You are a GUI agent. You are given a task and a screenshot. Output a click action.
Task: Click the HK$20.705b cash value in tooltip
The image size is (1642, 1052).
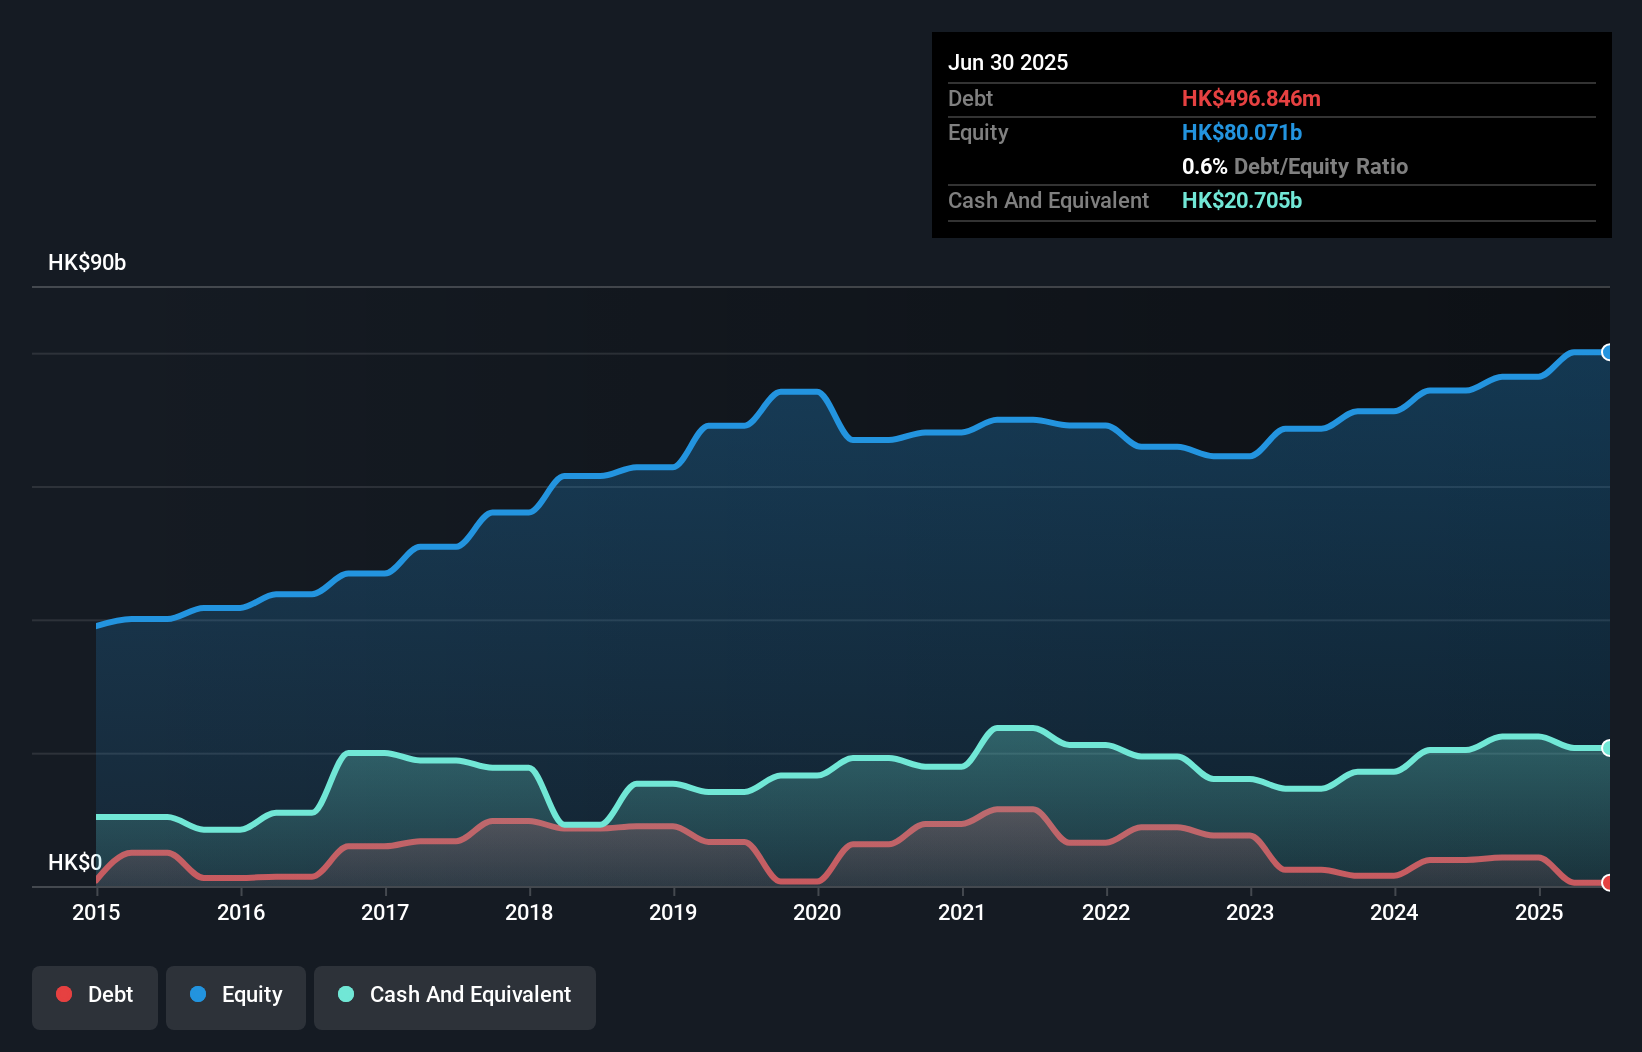(x=1242, y=200)
